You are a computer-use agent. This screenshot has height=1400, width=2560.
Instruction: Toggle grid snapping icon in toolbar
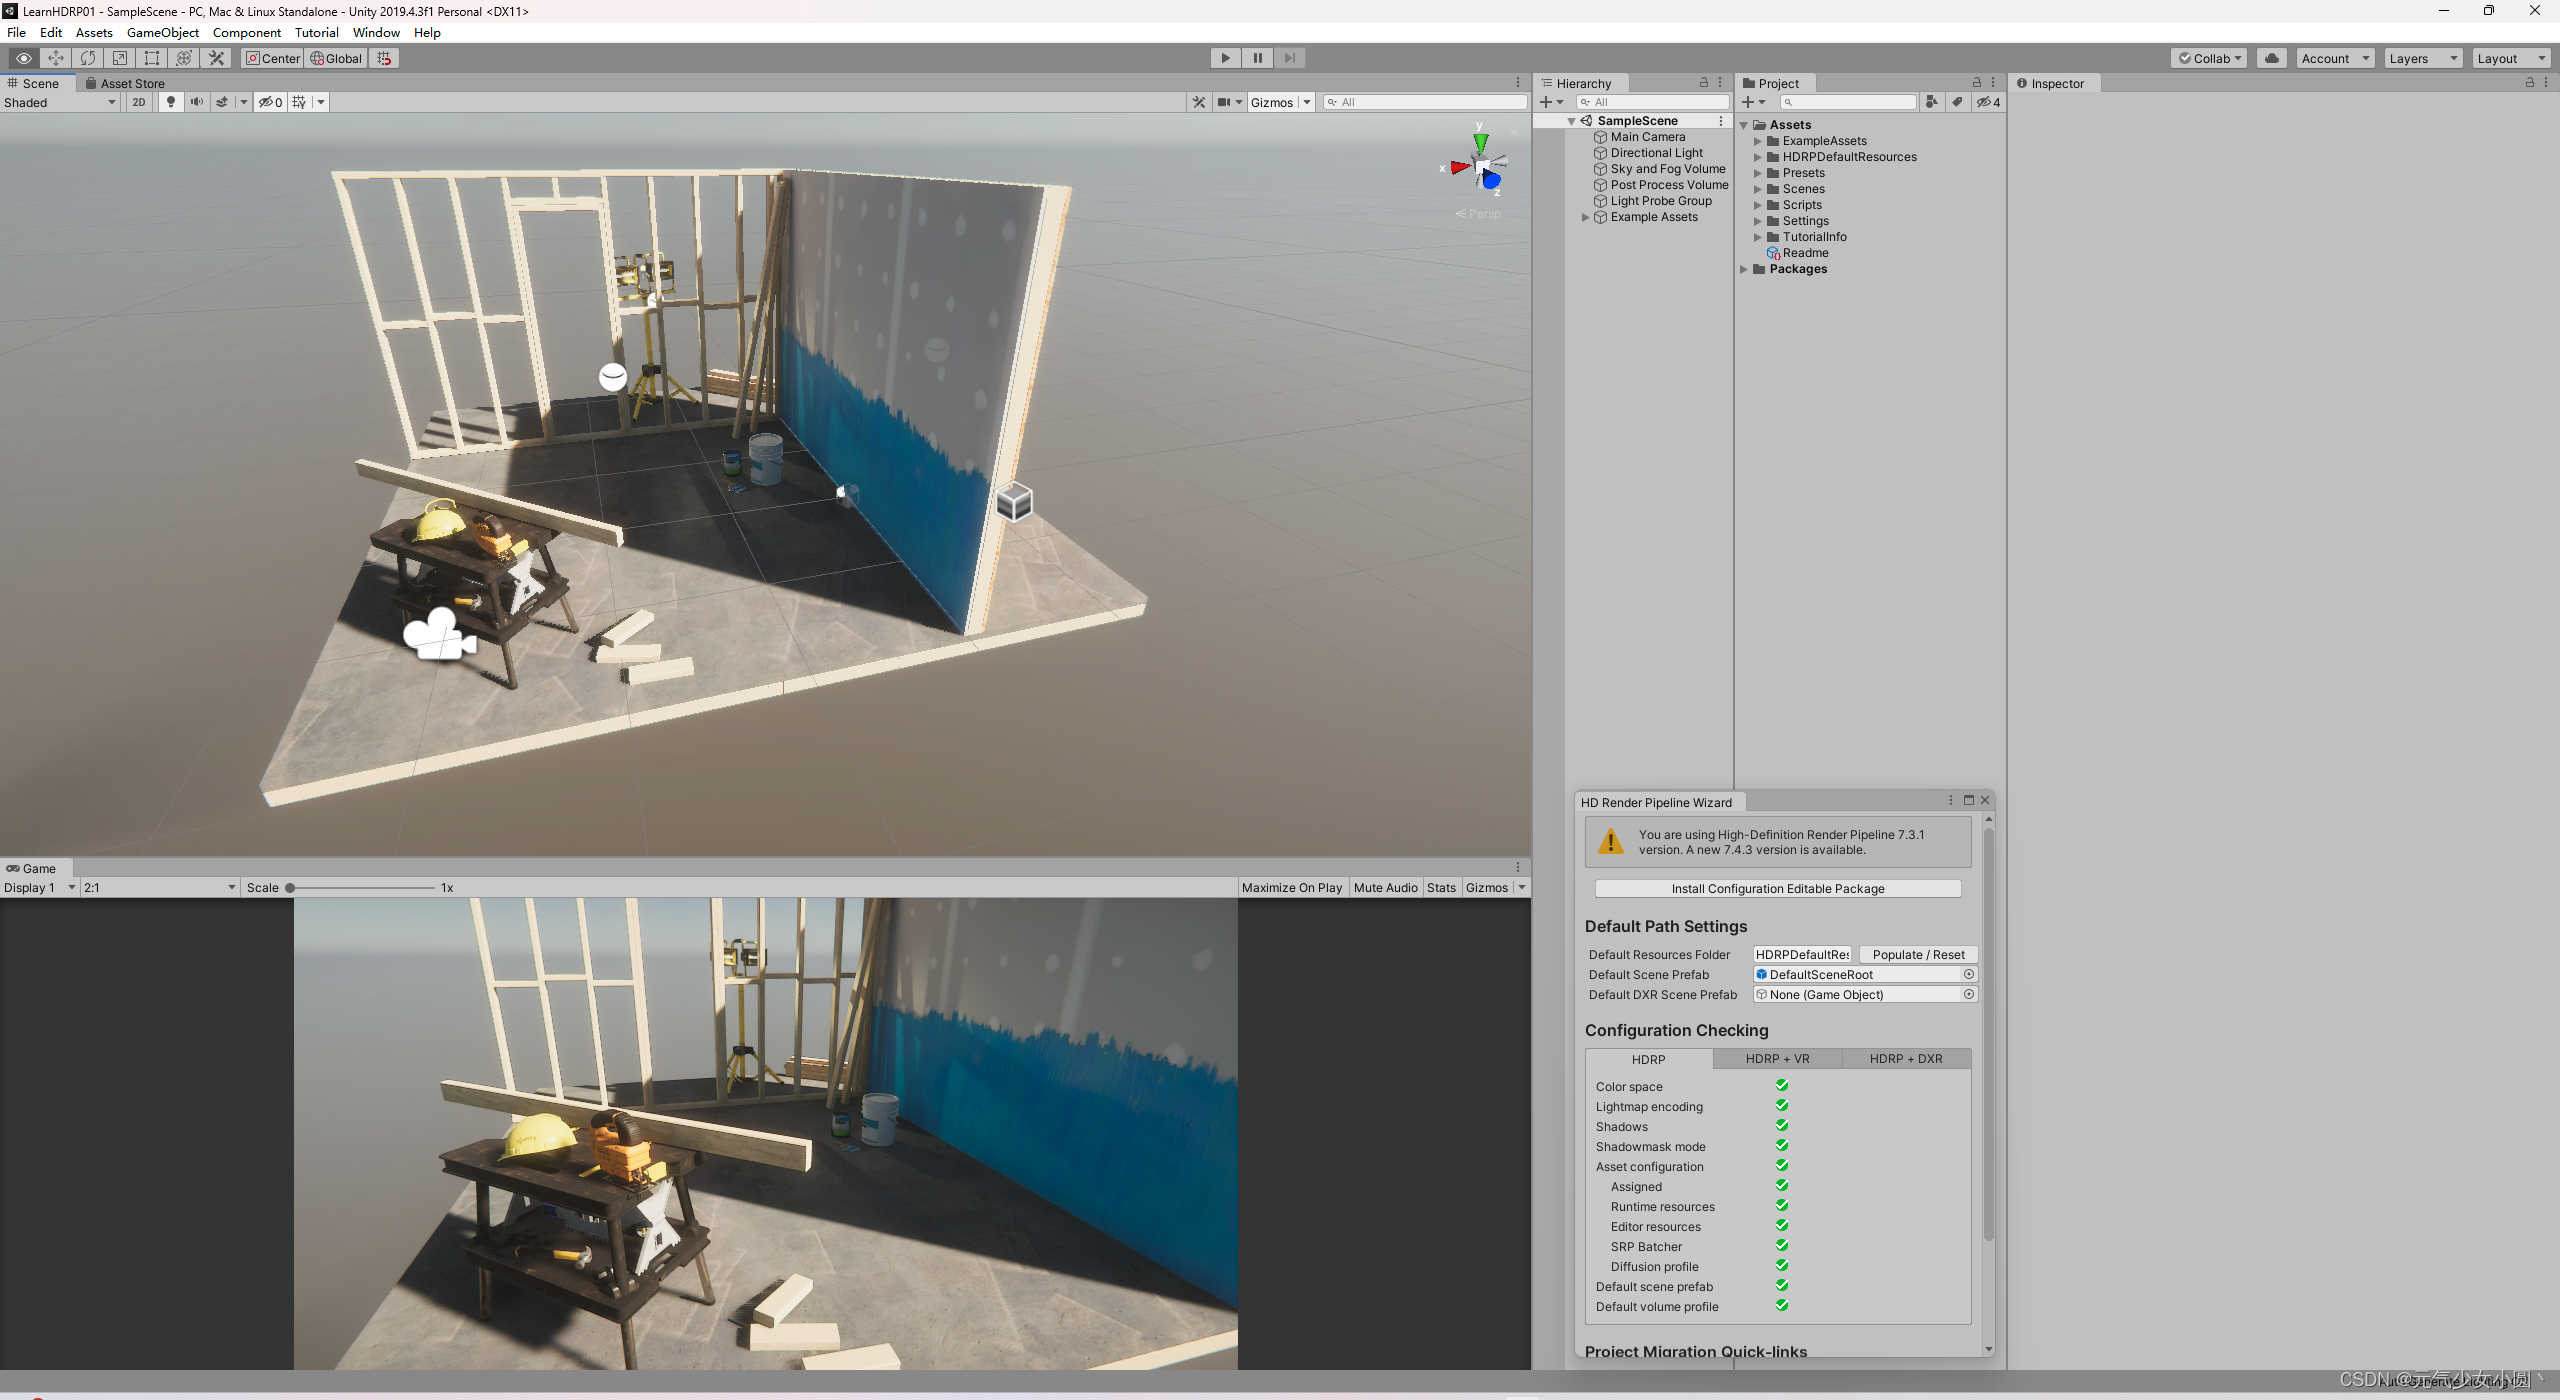pyautogui.click(x=384, y=58)
